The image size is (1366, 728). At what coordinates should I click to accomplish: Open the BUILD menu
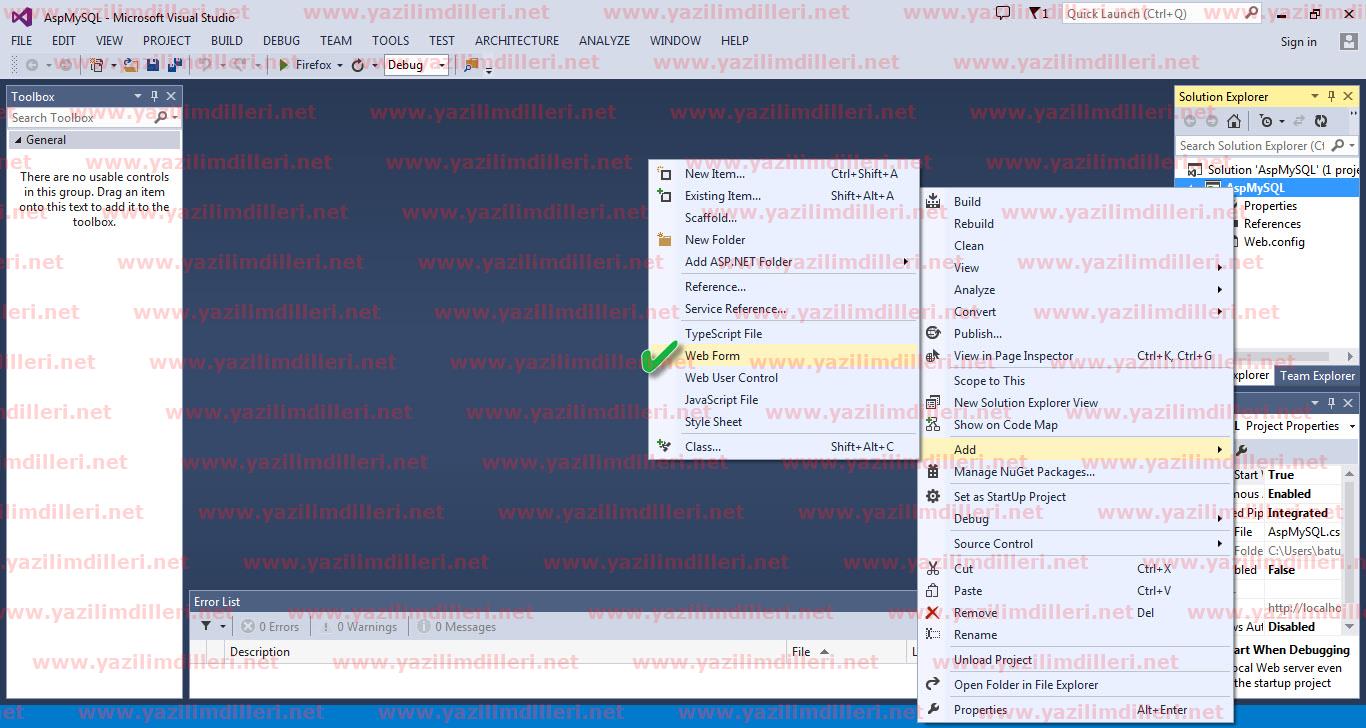[227, 41]
